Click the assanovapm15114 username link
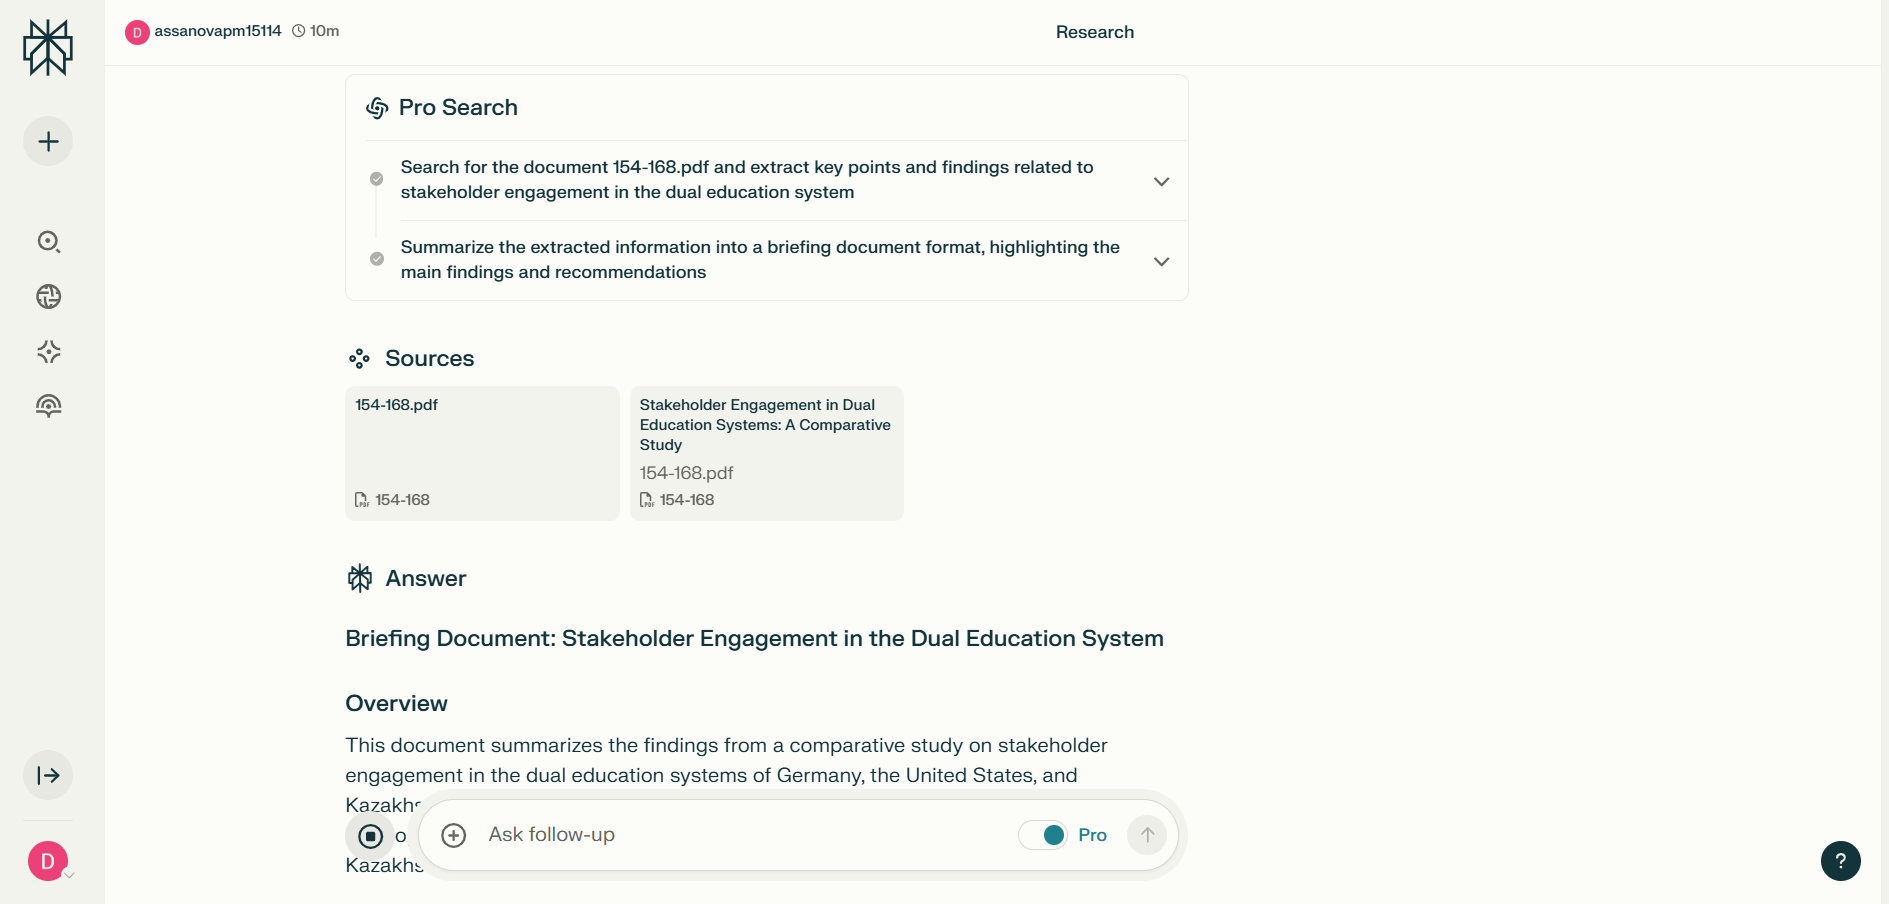Screen dimensions: 1889x904 pos(217,31)
